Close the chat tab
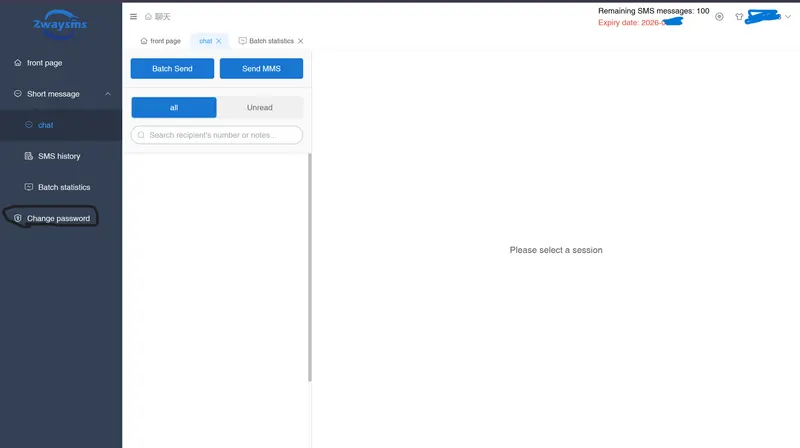This screenshot has height=448, width=800. coord(219,41)
